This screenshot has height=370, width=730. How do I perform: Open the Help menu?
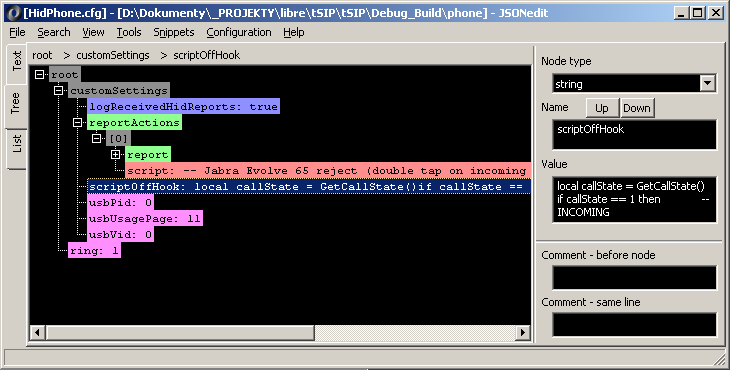click(x=293, y=33)
